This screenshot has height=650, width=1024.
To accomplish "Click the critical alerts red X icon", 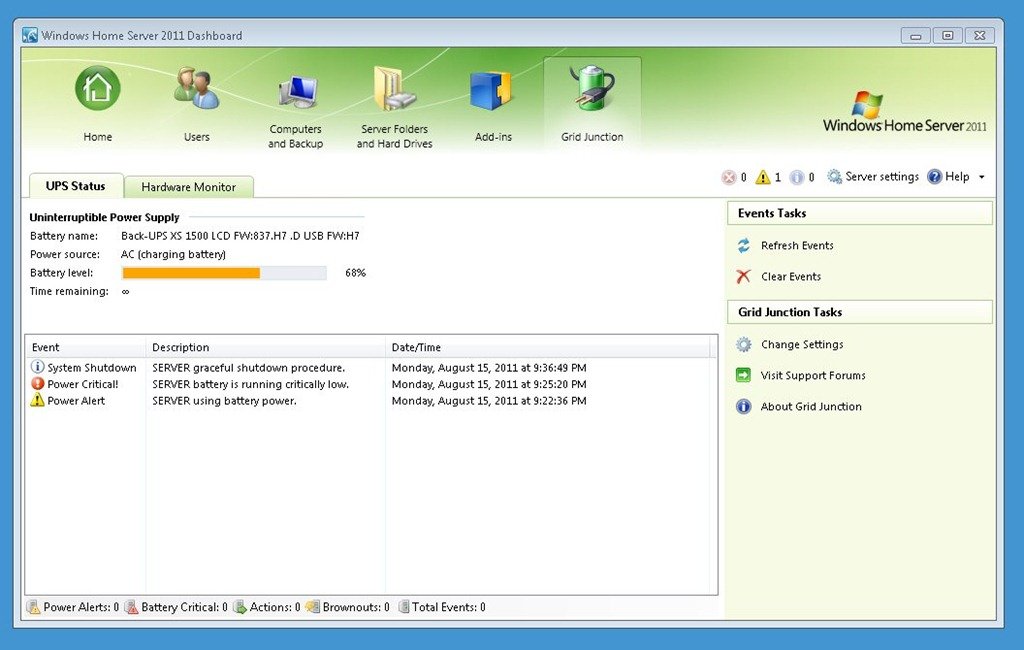I will 729,177.
